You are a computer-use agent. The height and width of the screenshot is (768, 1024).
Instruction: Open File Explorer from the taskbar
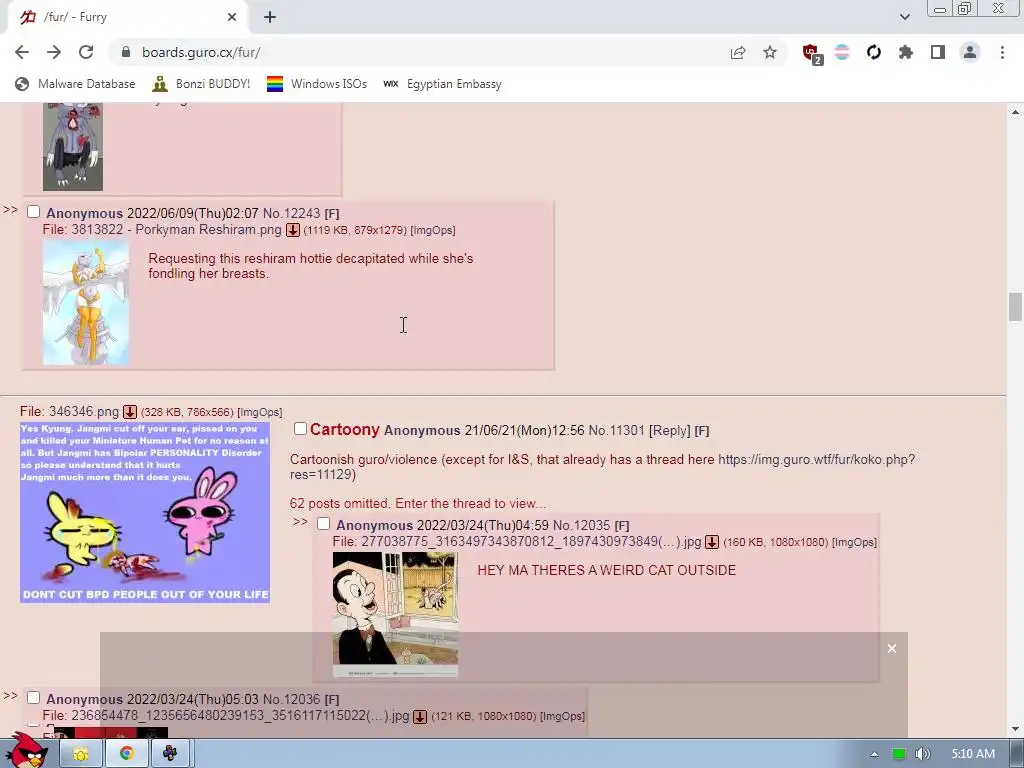tap(81, 754)
